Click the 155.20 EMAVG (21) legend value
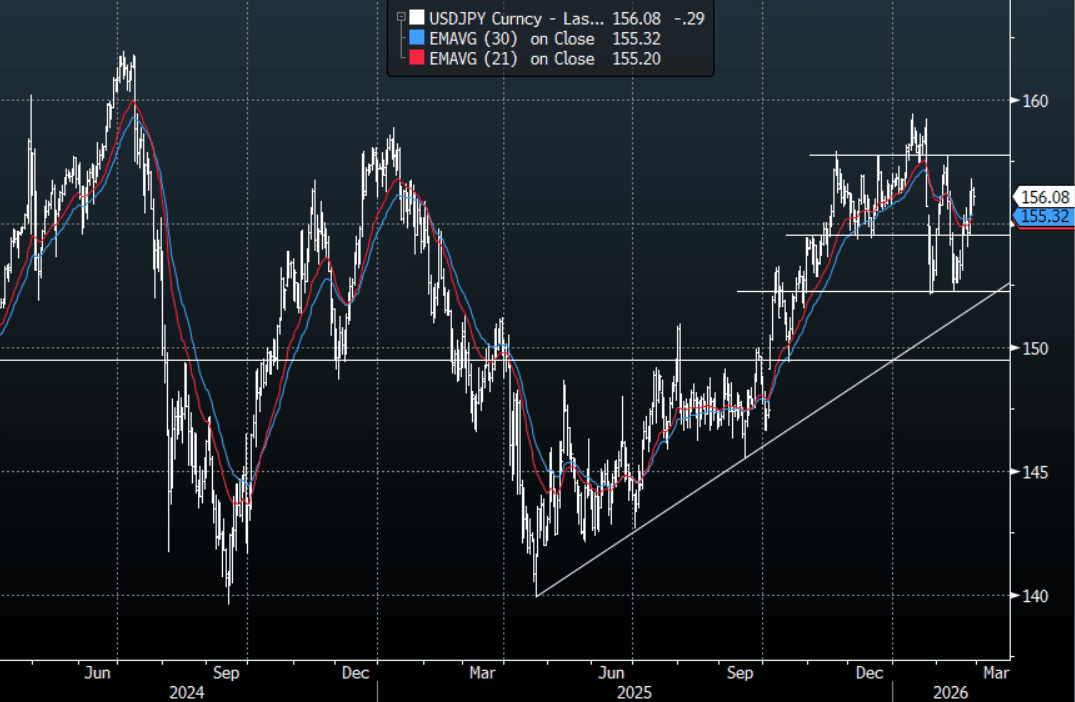Viewport: 1075px width, 702px height. pos(636,58)
